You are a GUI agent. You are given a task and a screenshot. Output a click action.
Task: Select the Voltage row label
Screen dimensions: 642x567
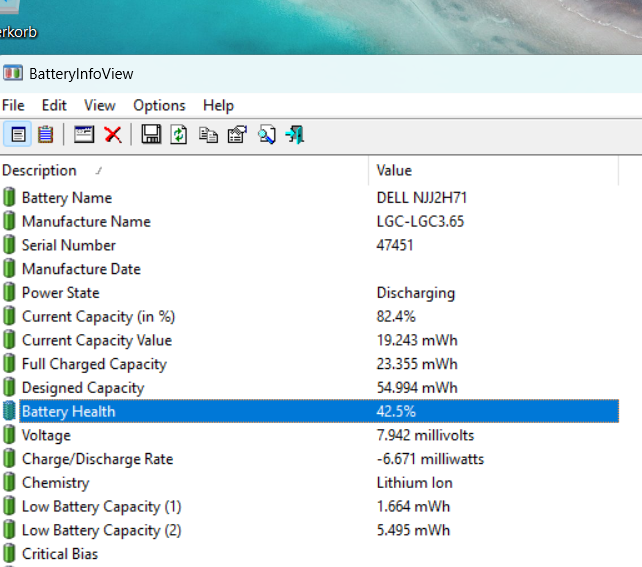tap(46, 436)
